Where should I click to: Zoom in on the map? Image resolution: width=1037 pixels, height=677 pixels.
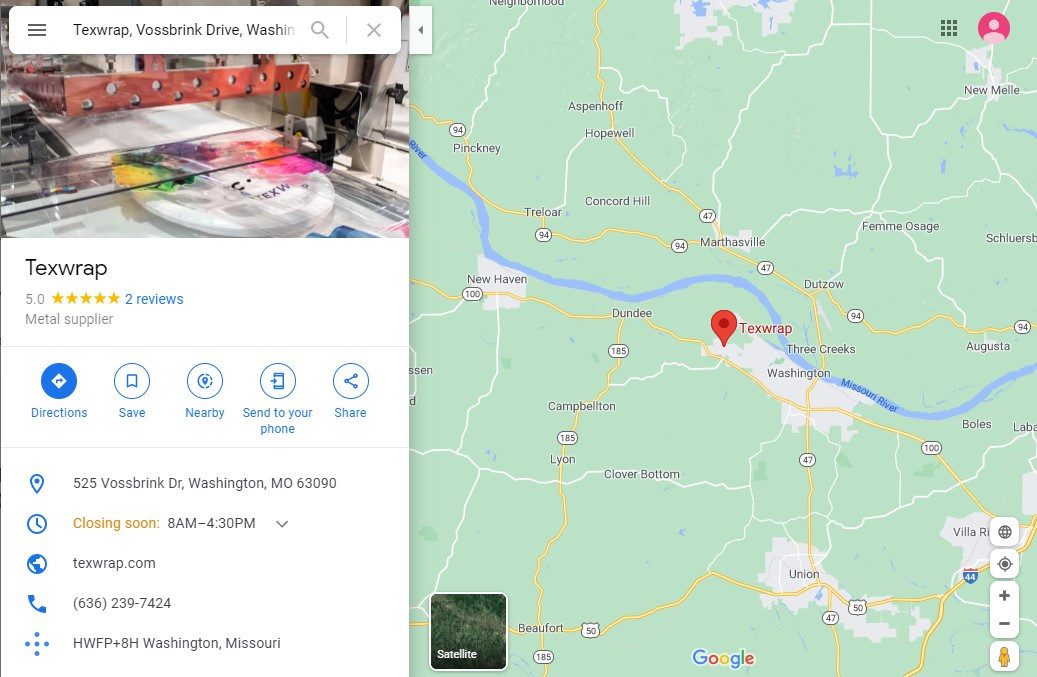(x=1004, y=596)
